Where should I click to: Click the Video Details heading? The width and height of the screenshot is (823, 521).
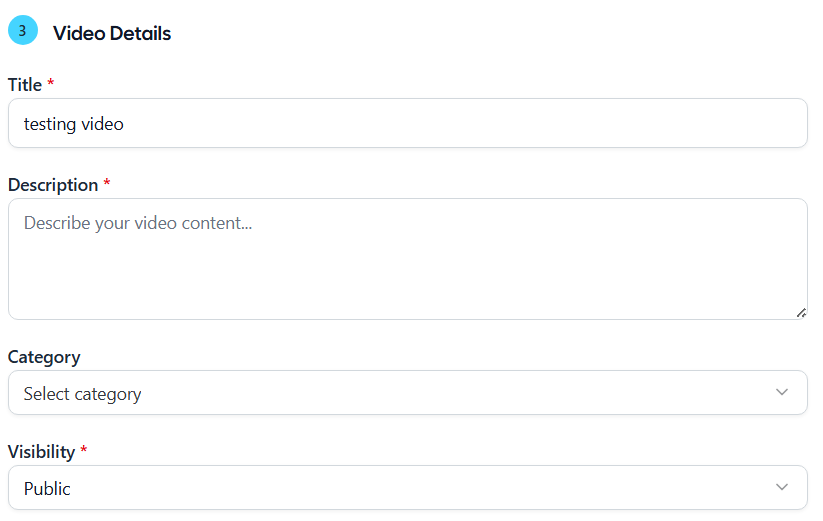[x=112, y=33]
